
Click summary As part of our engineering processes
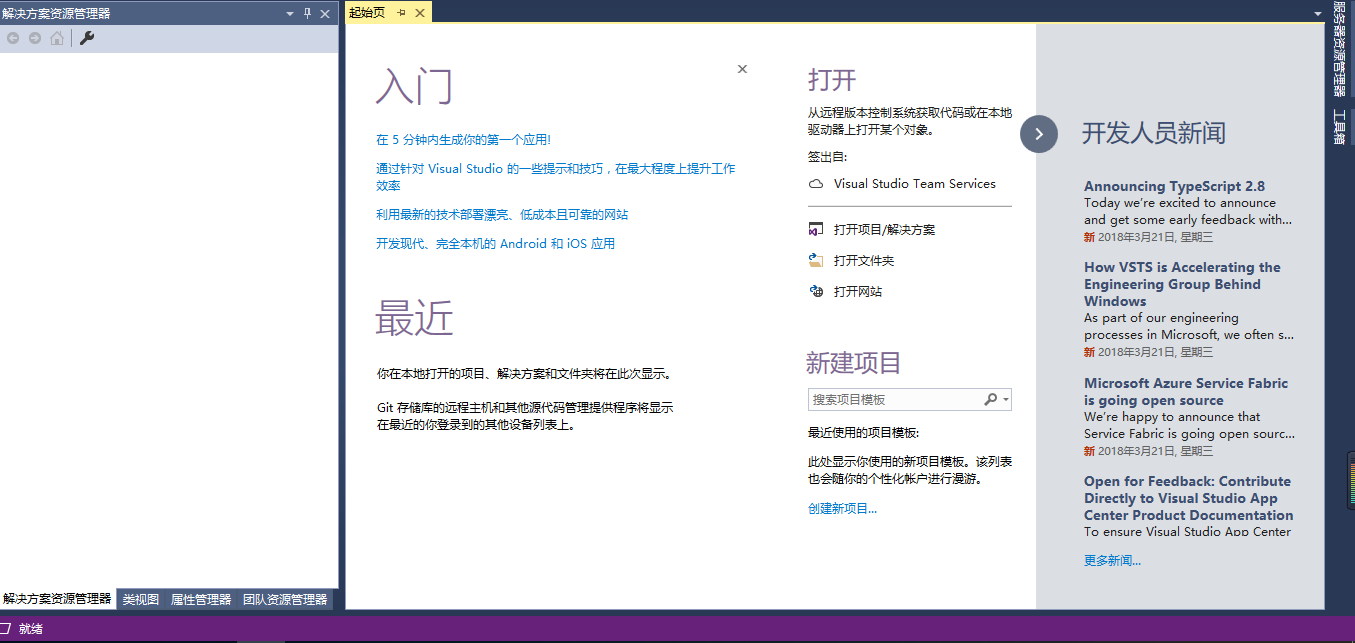1189,327
